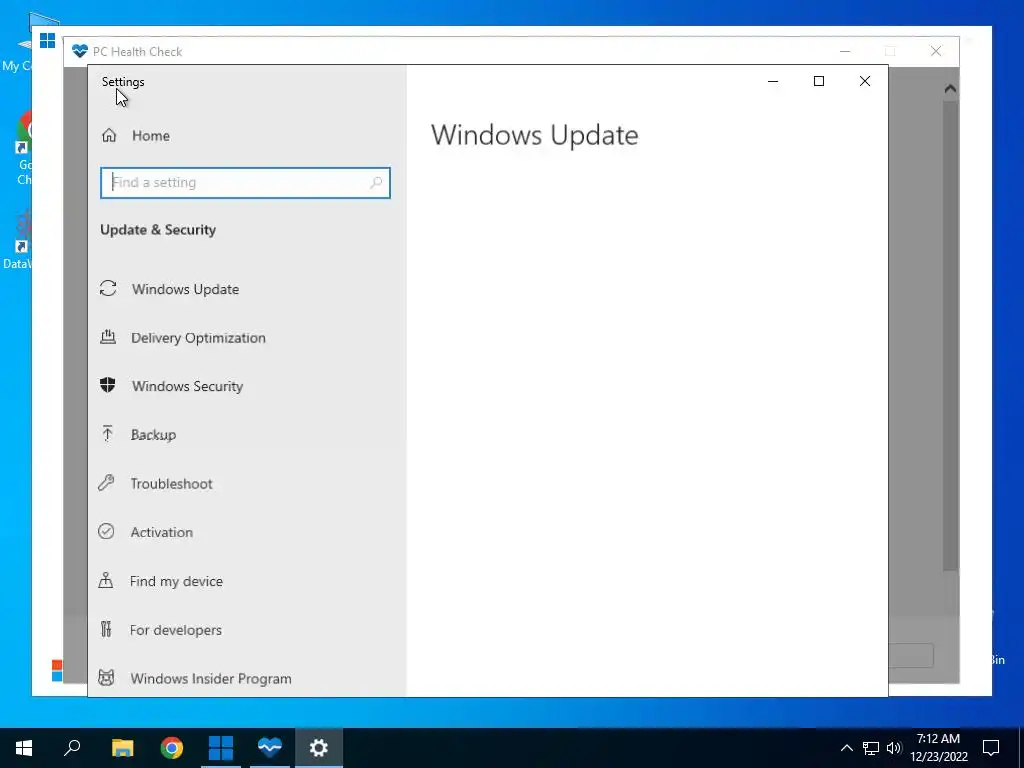Screen dimensions: 1024x768
Task: Close the Settings window
Action: pyautogui.click(x=865, y=81)
